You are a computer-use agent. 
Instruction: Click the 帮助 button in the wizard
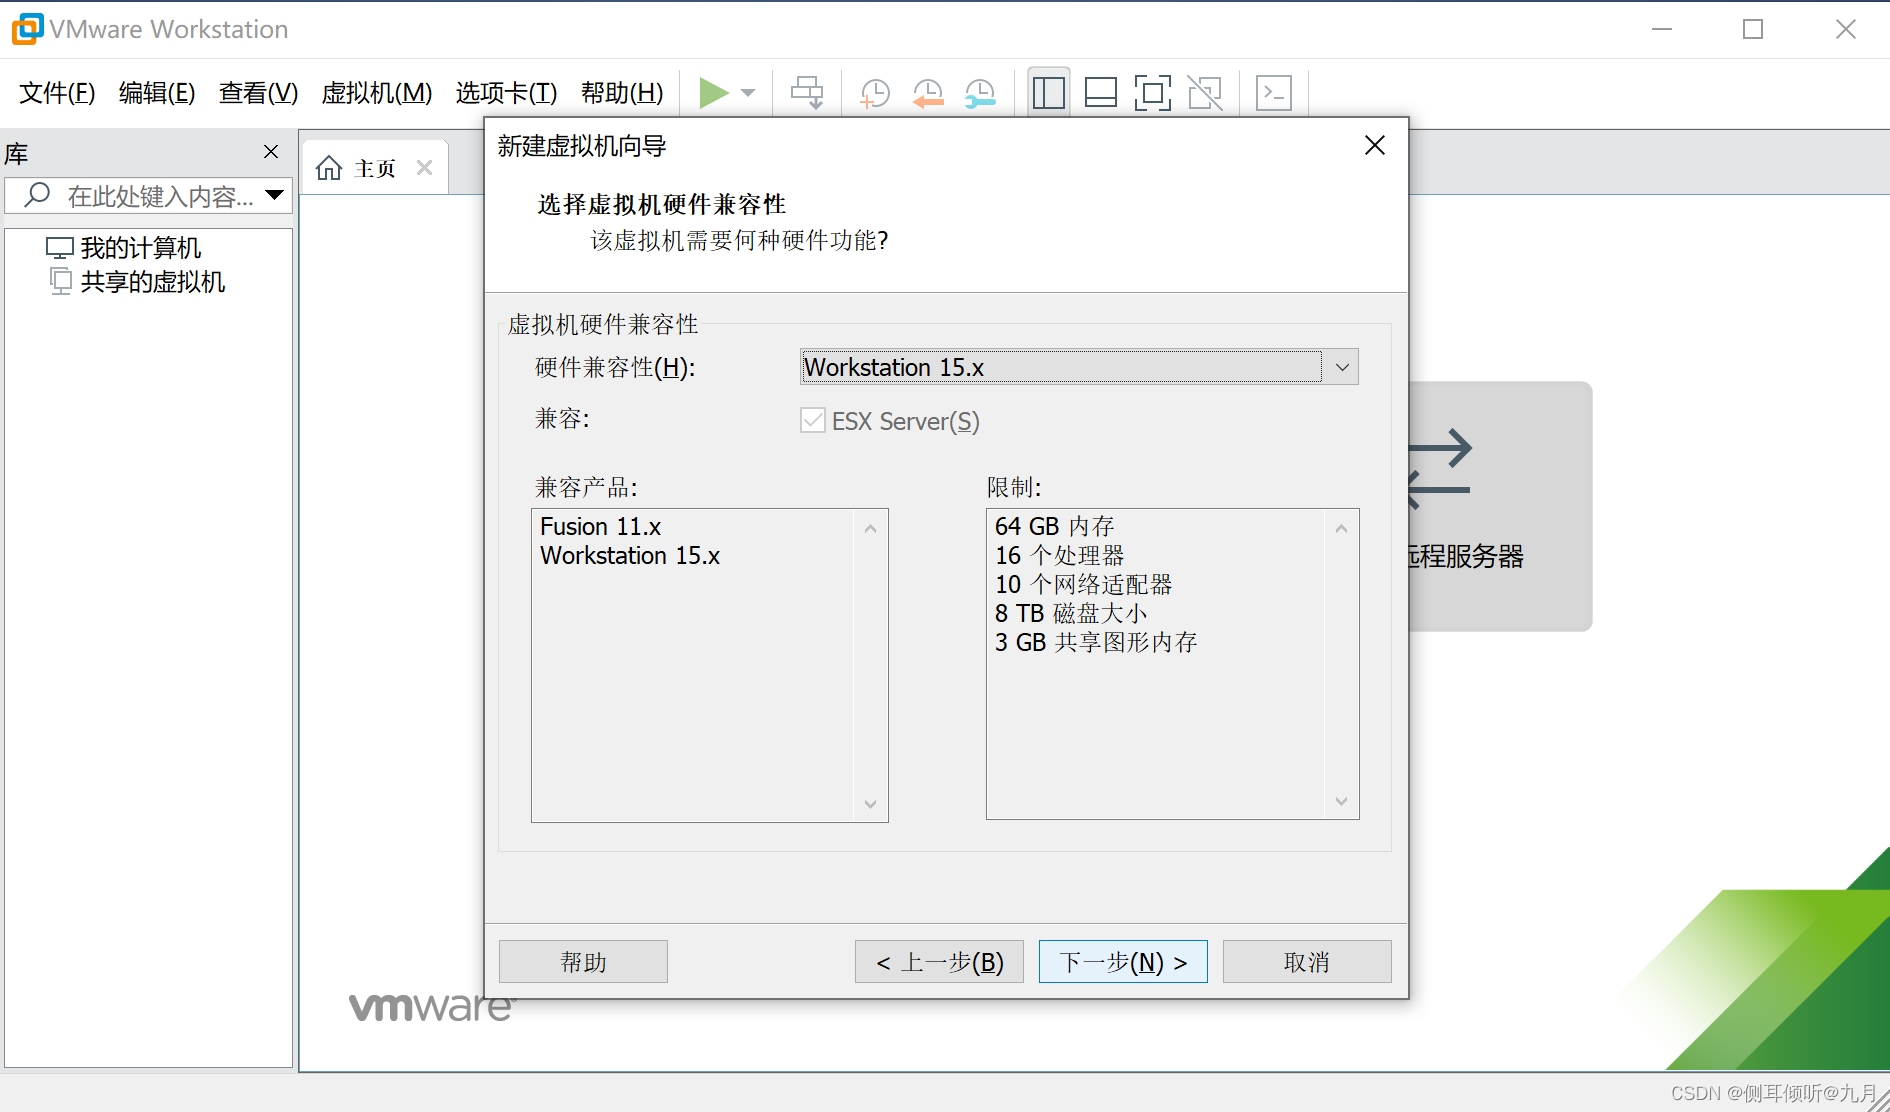[583, 962]
